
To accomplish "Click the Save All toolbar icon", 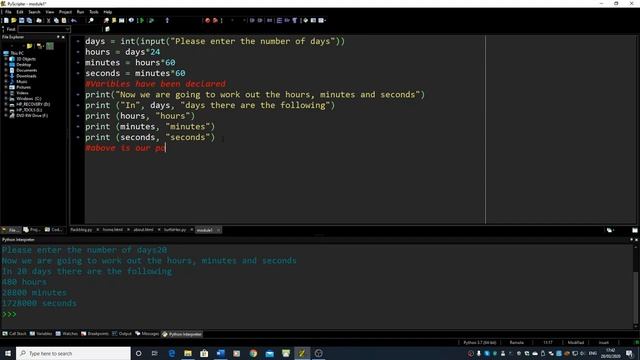I will (x=29, y=20).
